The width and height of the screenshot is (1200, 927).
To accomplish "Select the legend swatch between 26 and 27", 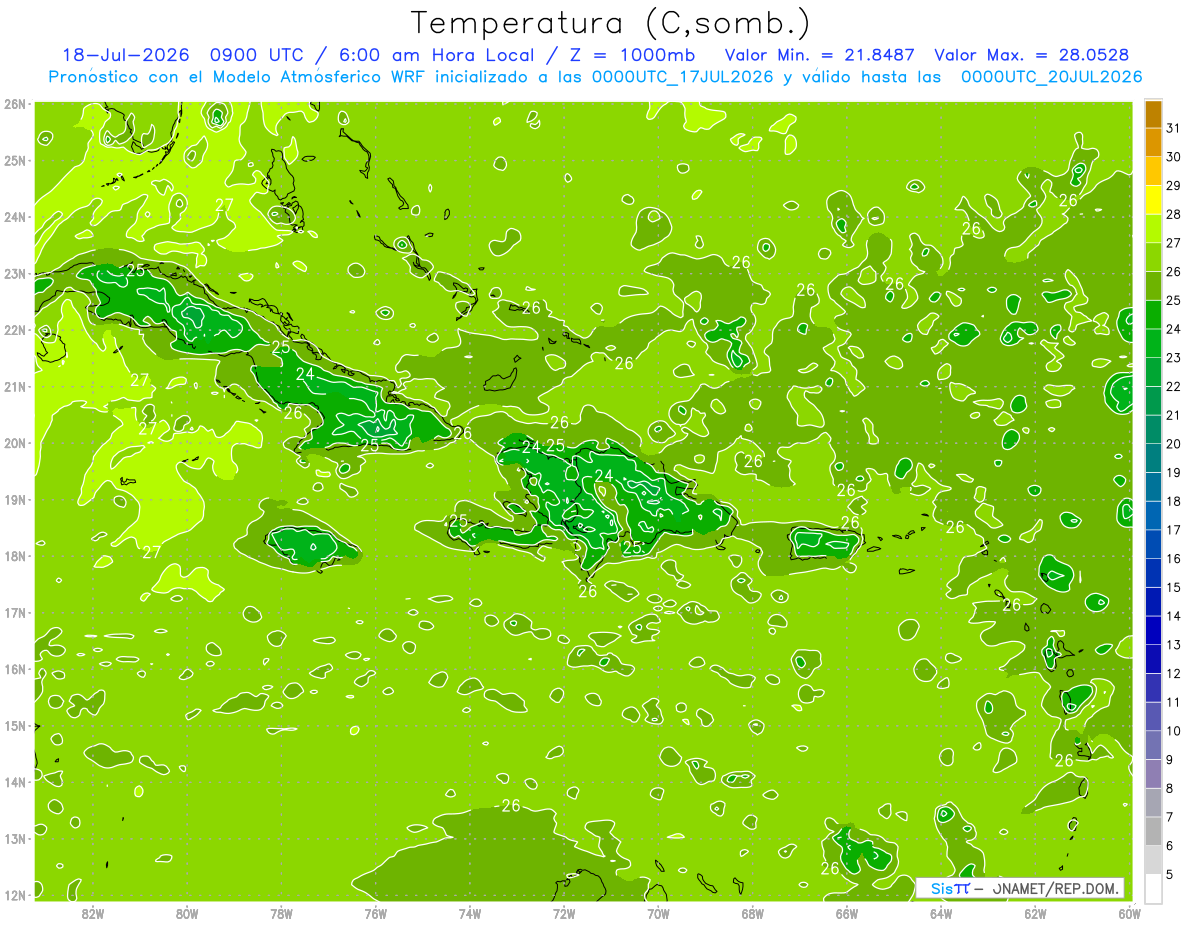I will (1153, 258).
